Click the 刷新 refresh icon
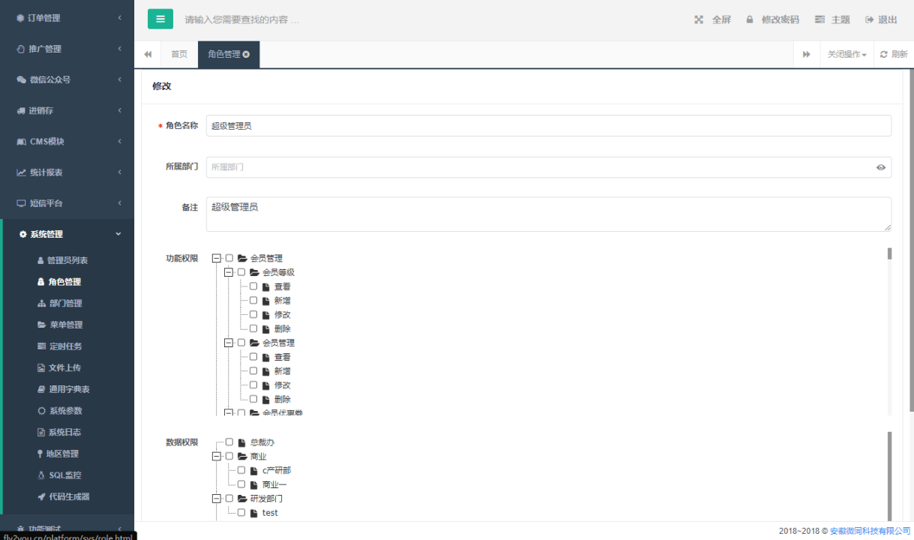 (x=884, y=54)
